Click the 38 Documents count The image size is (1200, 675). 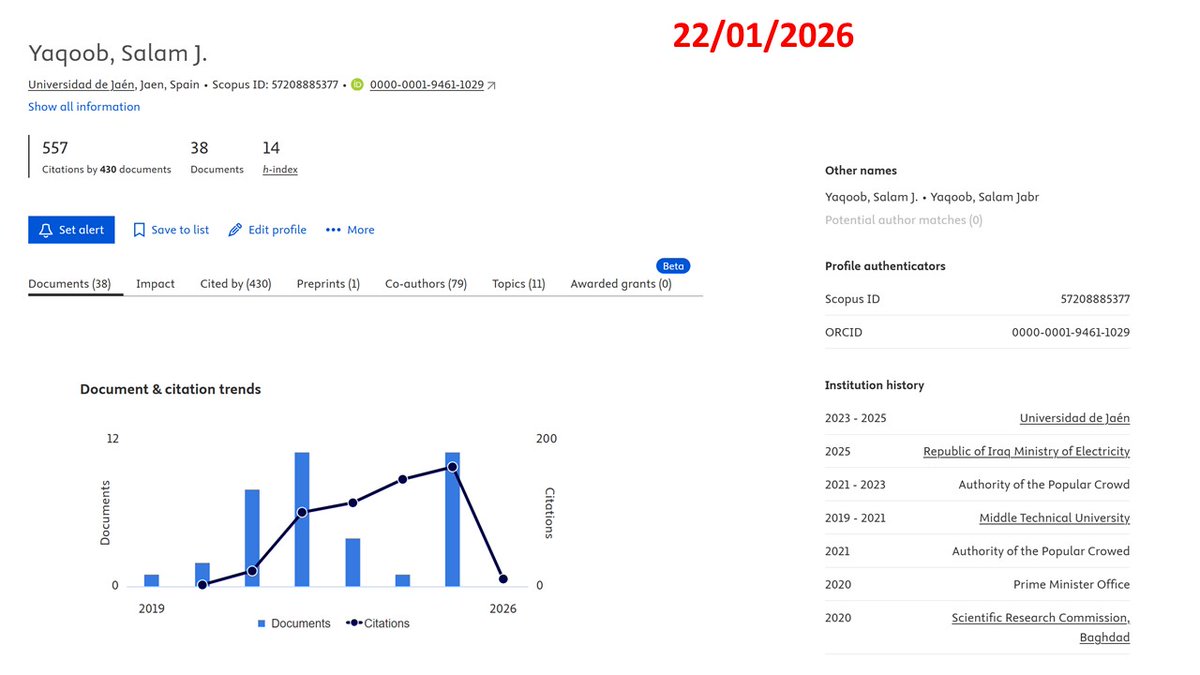click(199, 148)
